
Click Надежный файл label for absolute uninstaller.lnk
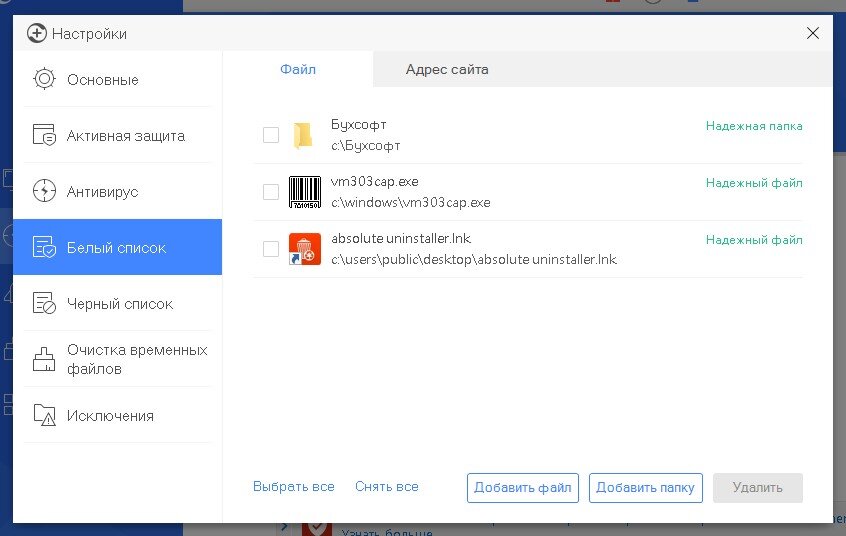coord(754,240)
